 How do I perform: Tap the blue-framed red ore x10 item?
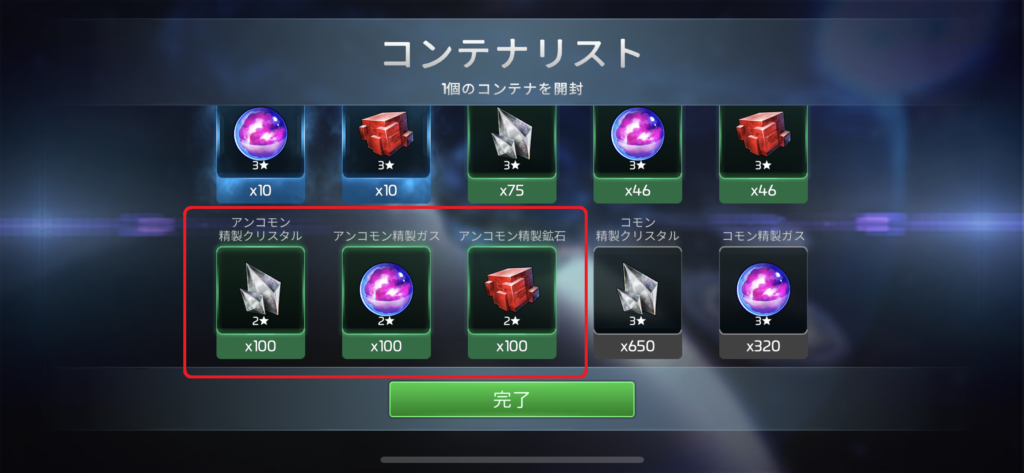(386, 154)
